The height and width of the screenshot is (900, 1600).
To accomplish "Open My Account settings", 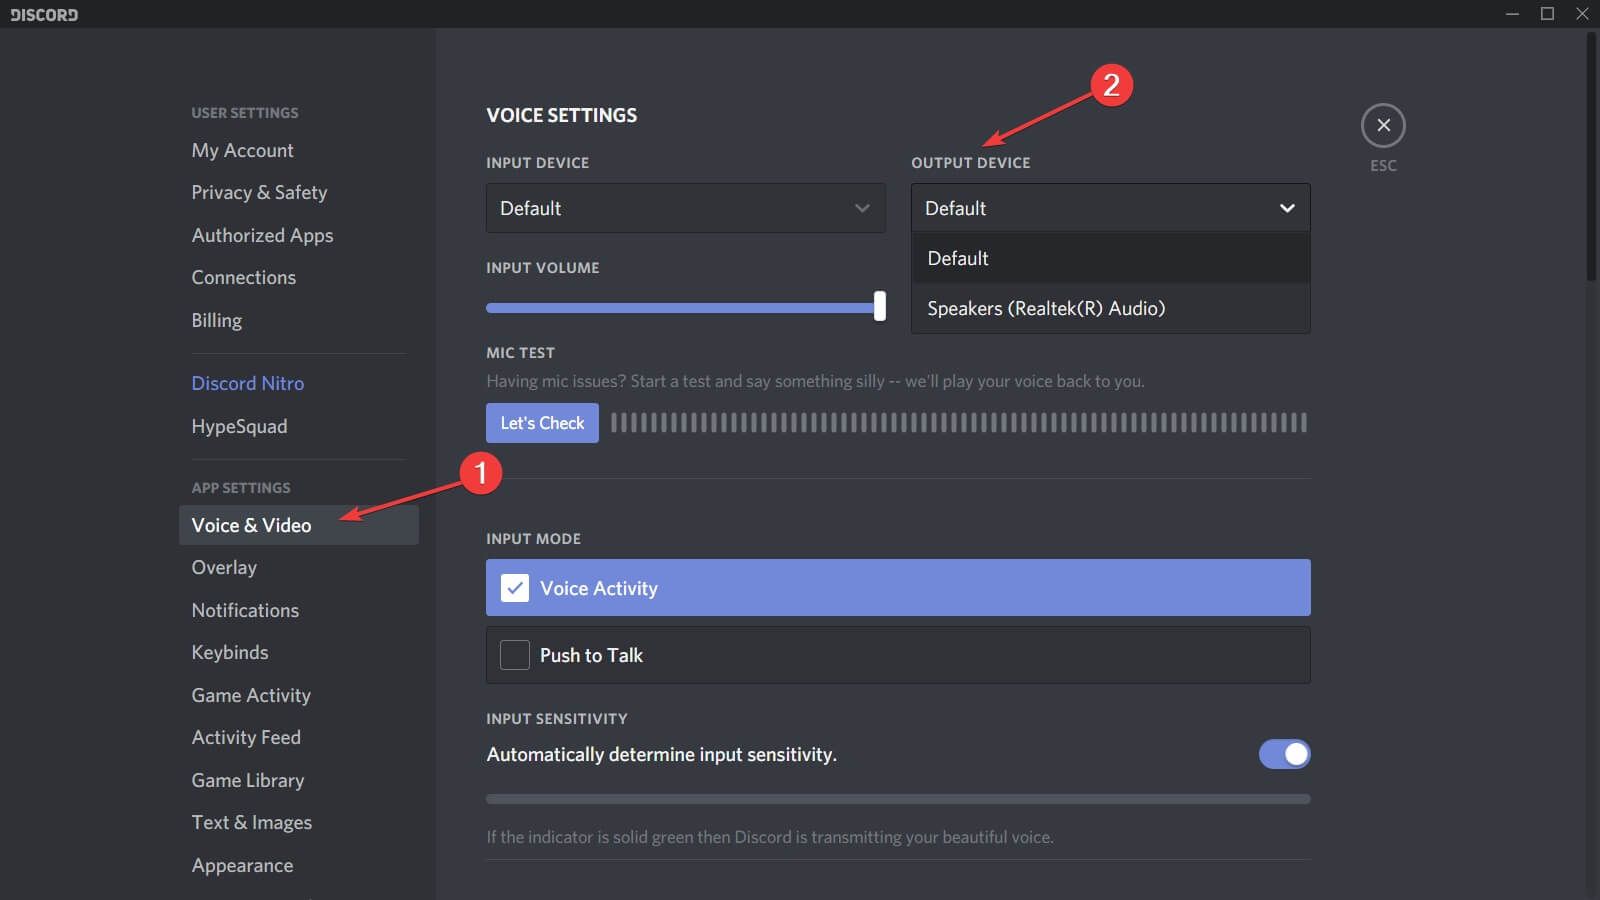I will [x=242, y=150].
